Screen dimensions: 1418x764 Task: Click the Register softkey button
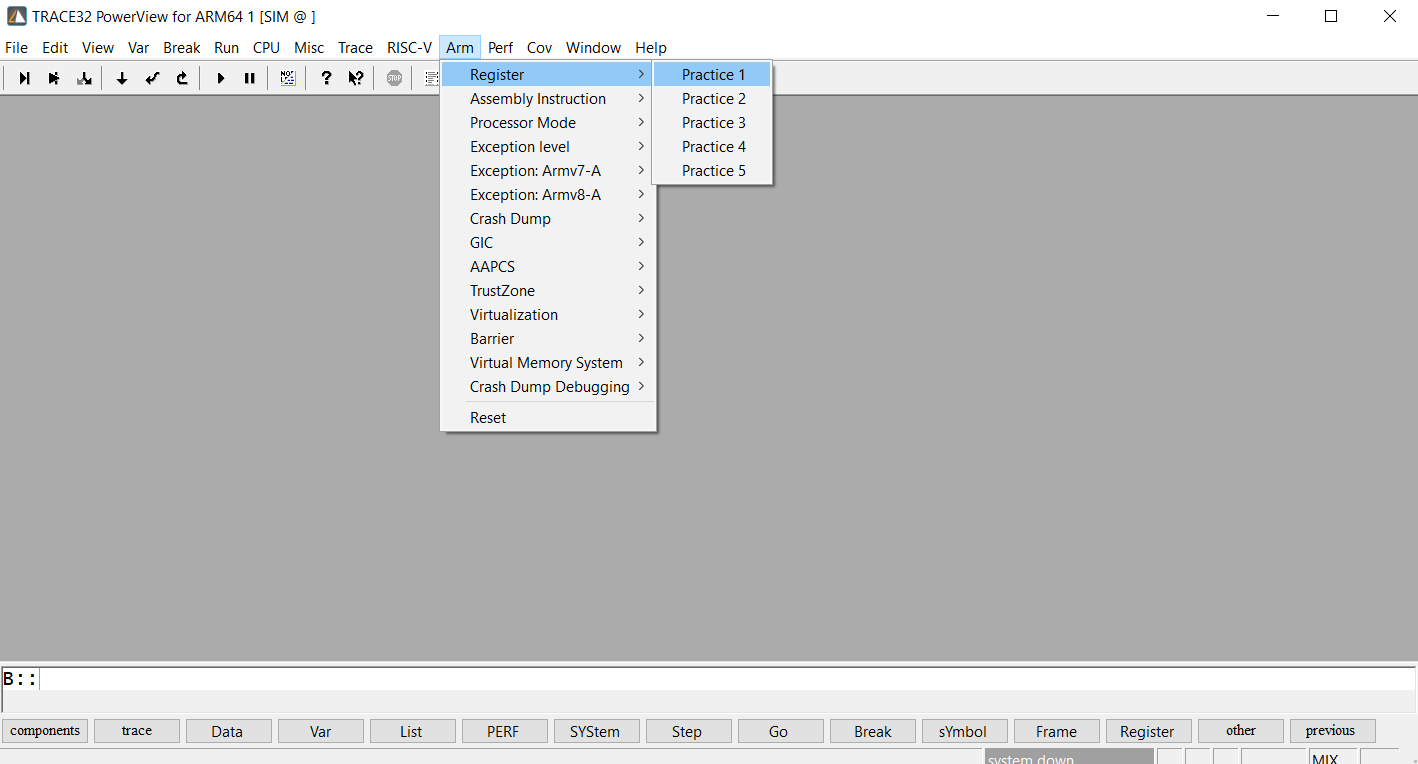pos(1149,731)
